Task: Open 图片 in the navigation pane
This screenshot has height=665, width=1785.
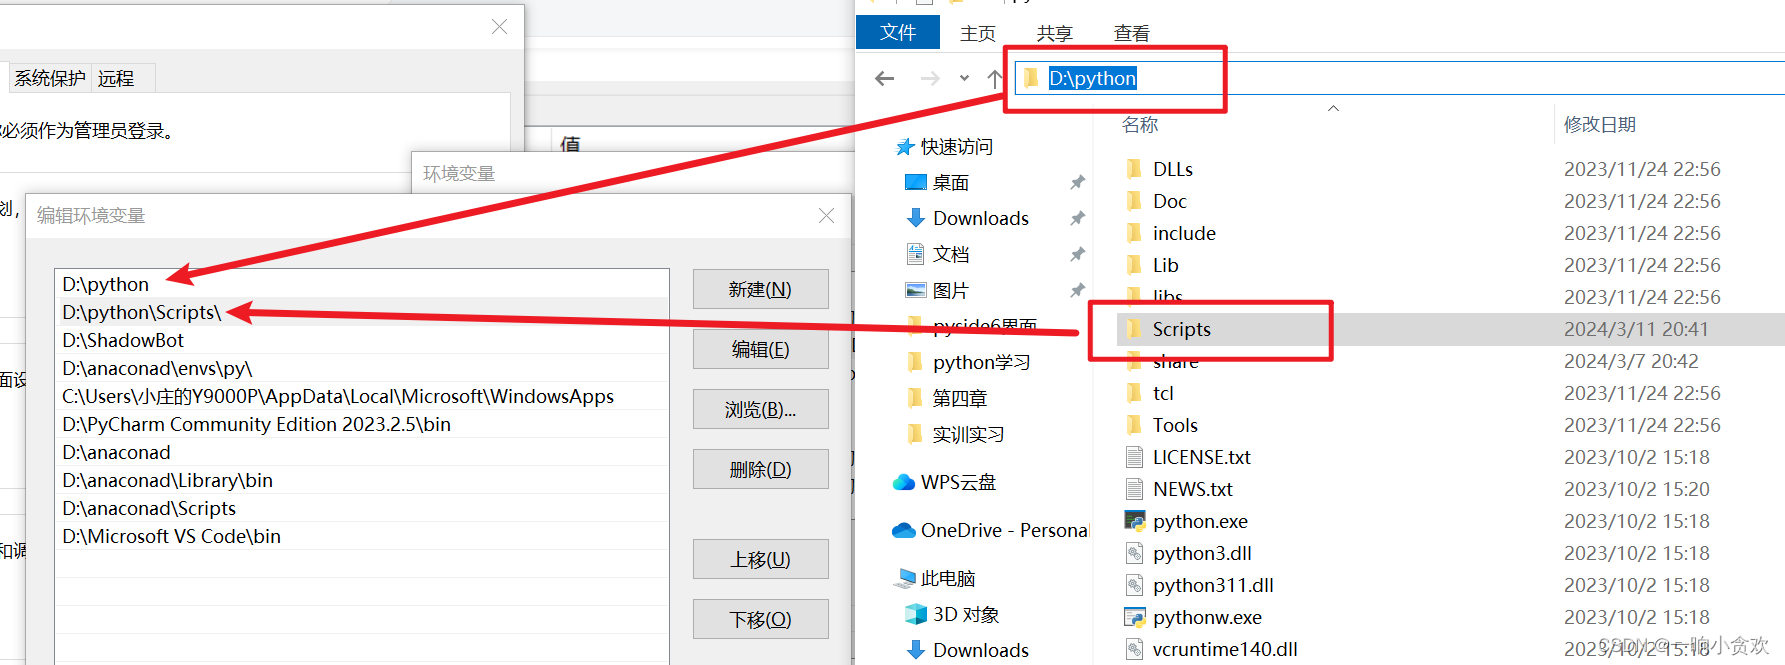Action: click(950, 290)
